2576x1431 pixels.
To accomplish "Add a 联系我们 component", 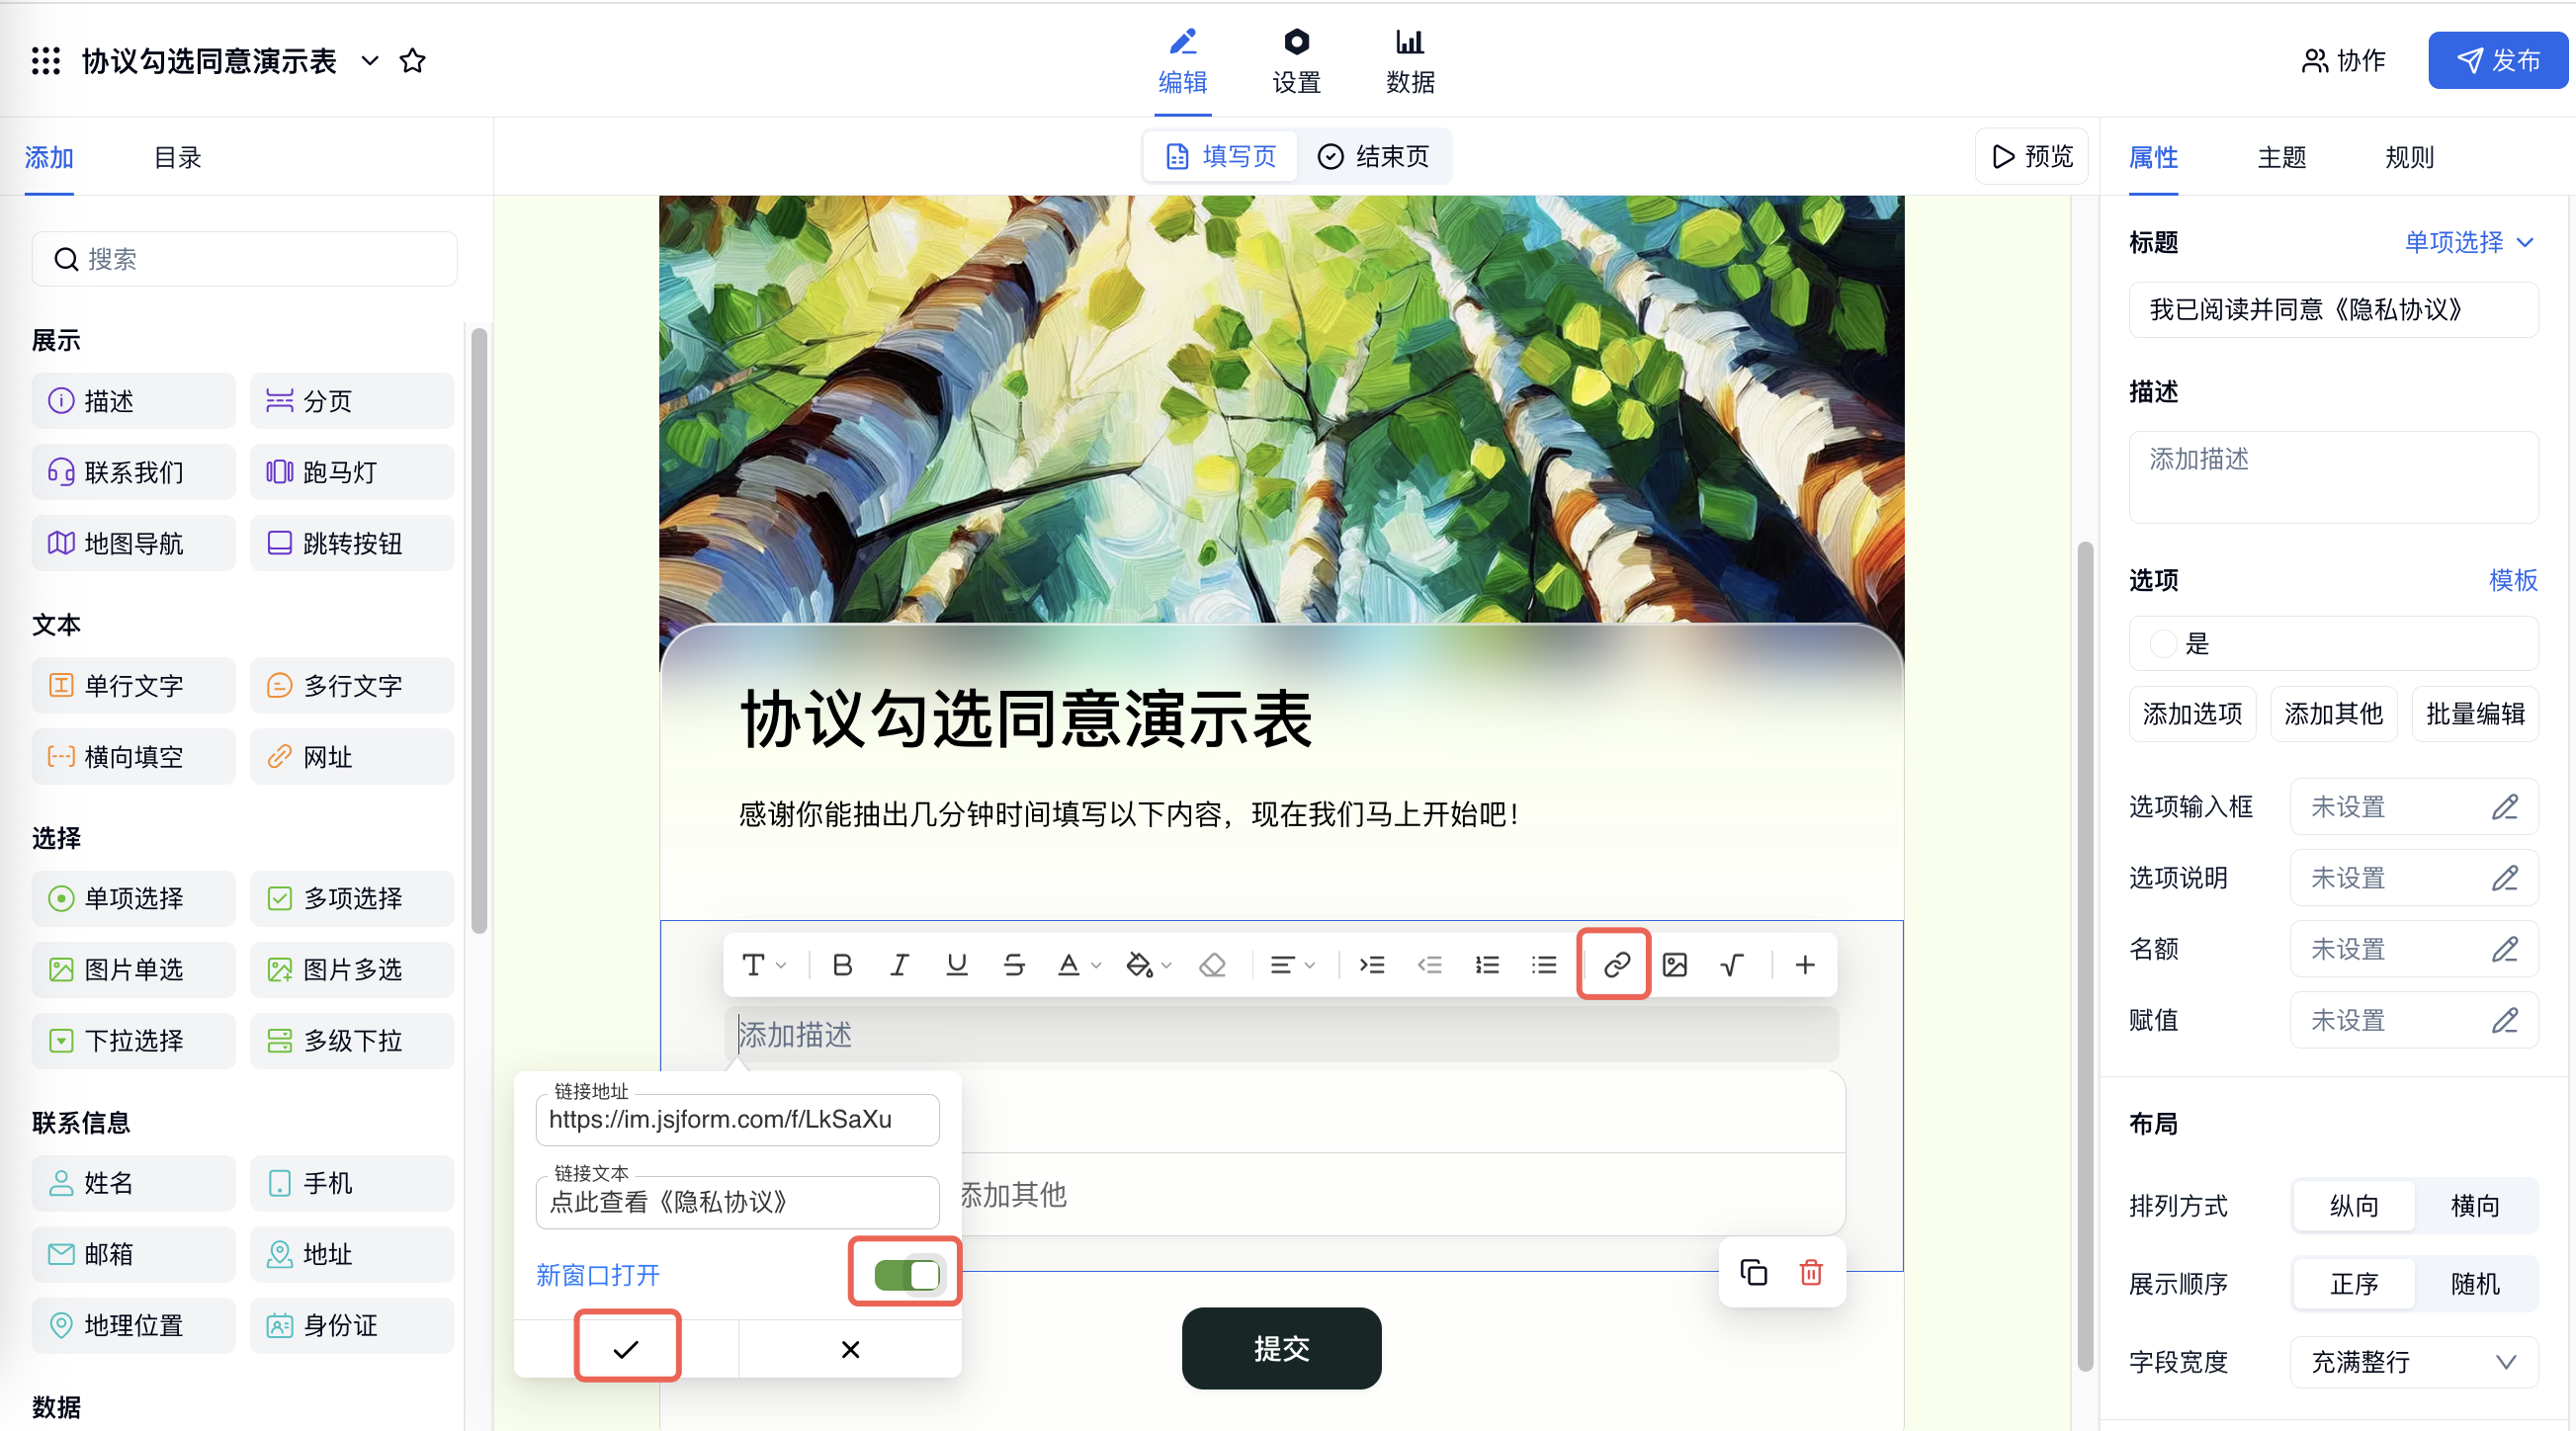I will click(x=134, y=472).
